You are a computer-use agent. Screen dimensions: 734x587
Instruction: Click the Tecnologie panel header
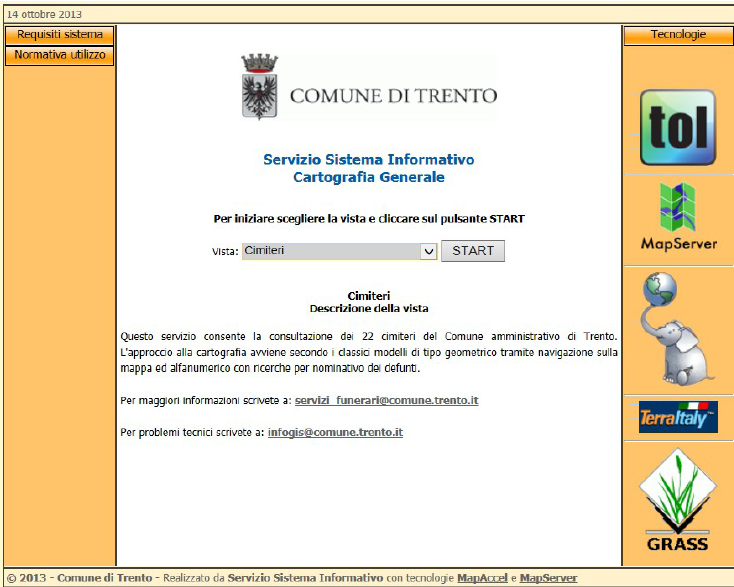click(x=678, y=35)
